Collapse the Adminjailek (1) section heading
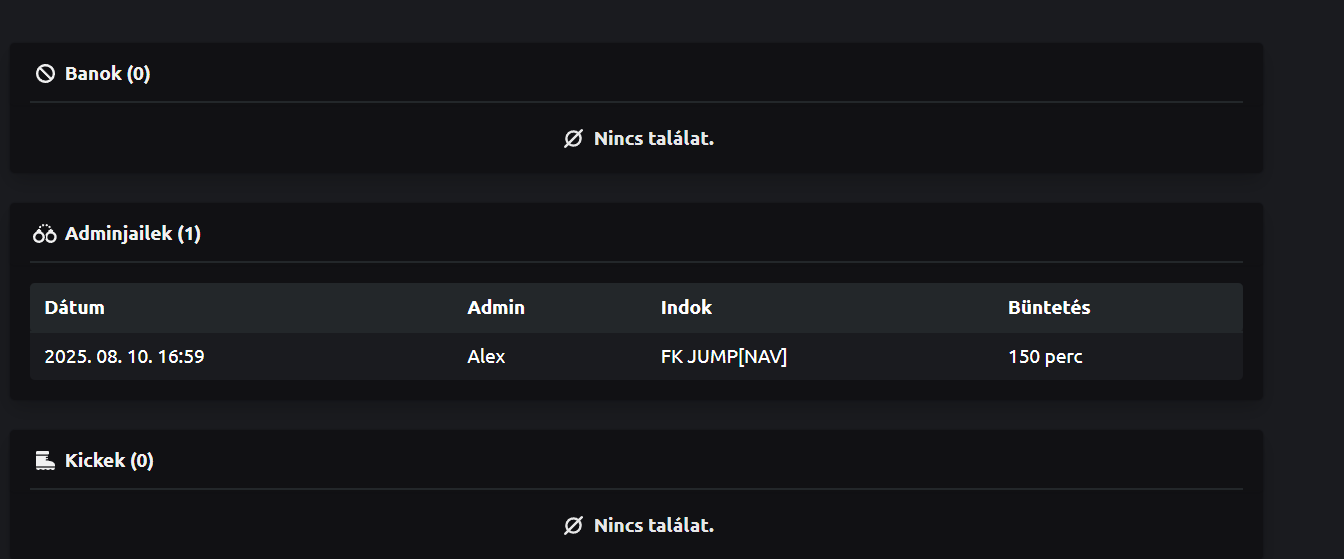1344x559 pixels. point(132,234)
